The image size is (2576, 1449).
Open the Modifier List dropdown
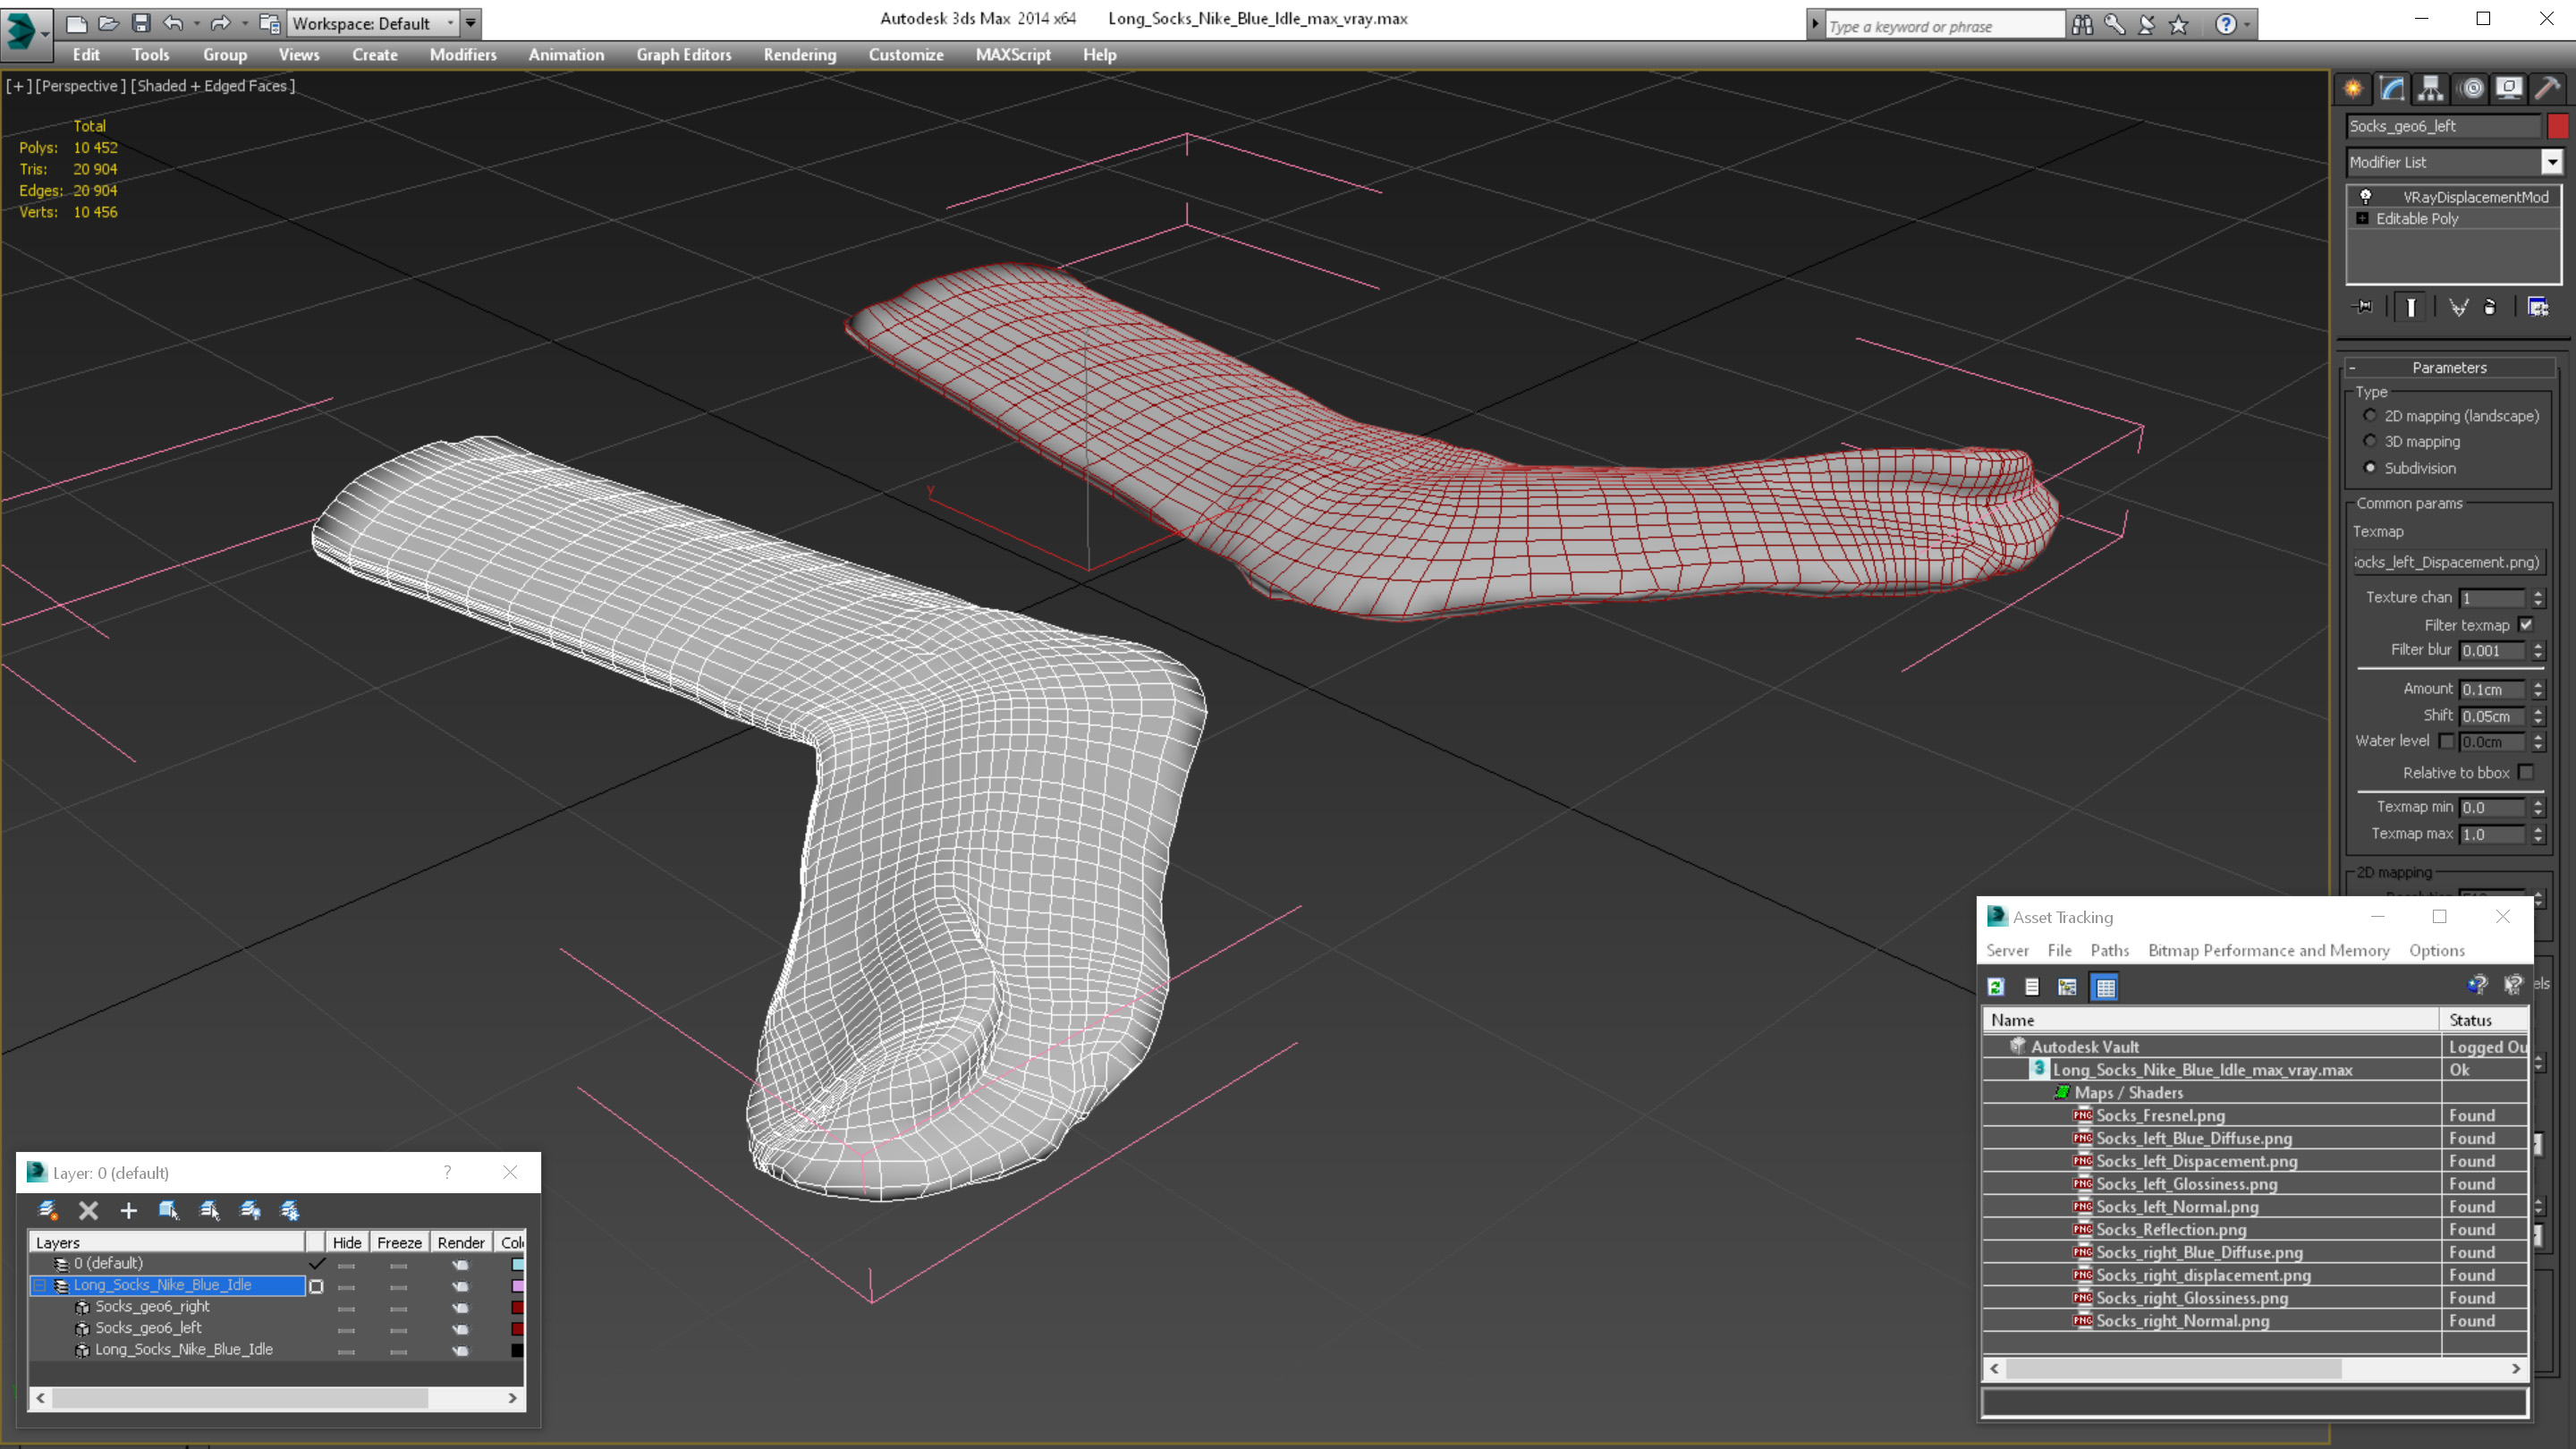pos(2552,162)
